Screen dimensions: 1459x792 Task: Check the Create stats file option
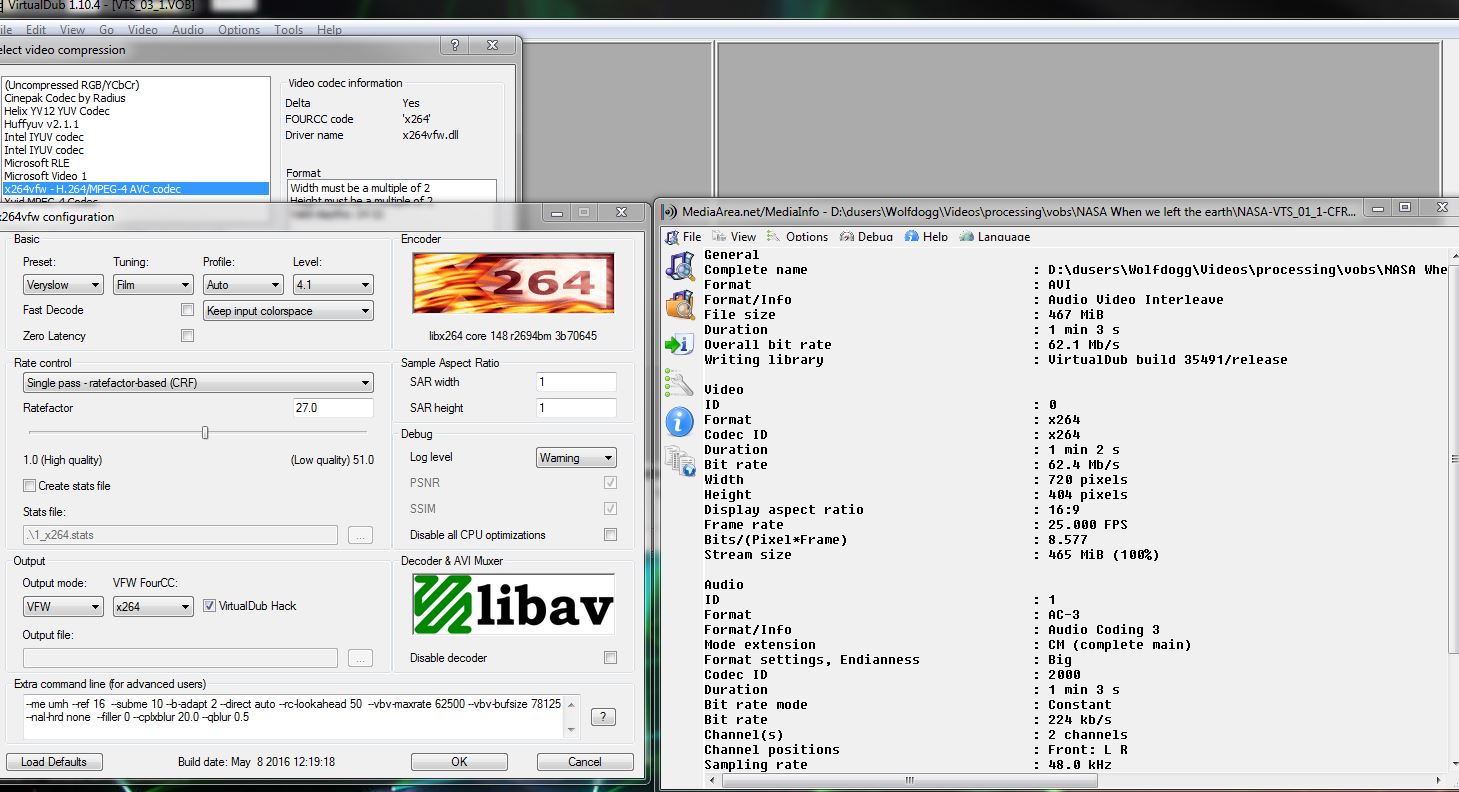tap(29, 486)
